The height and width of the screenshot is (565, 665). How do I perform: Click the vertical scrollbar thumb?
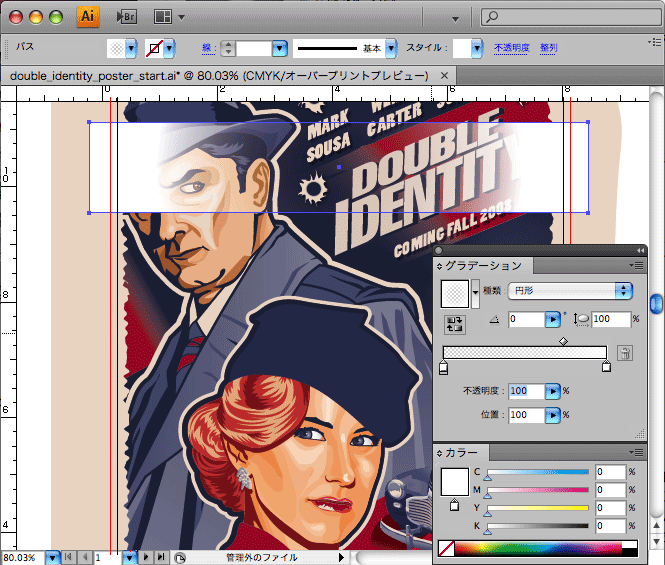656,304
